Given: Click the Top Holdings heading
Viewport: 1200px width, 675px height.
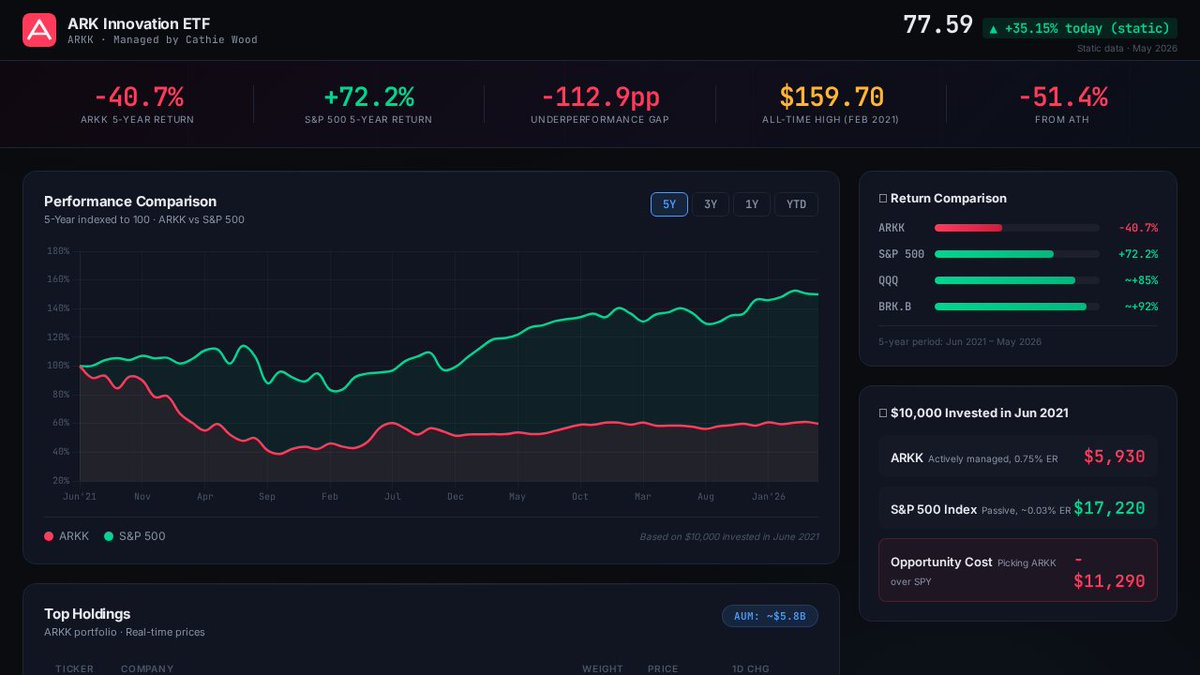Looking at the screenshot, I should click(x=87, y=614).
